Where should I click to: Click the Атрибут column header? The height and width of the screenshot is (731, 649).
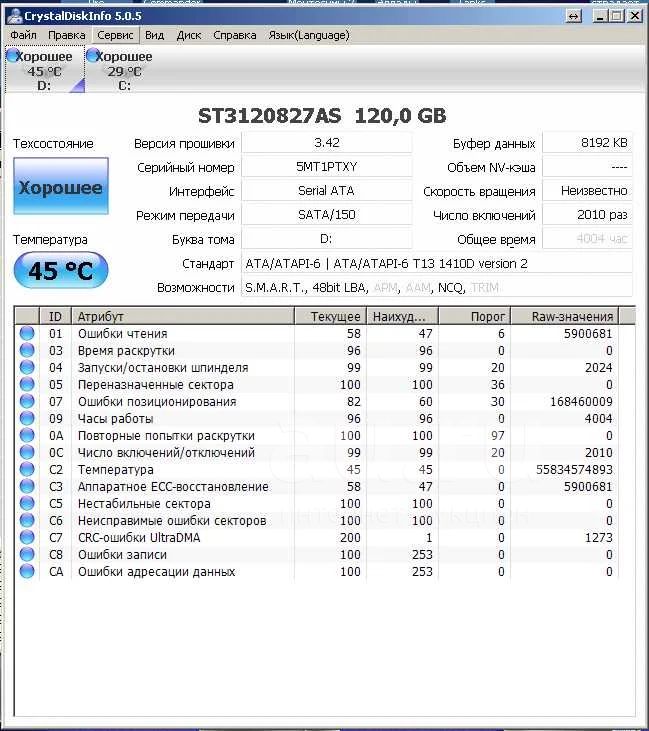pos(183,316)
